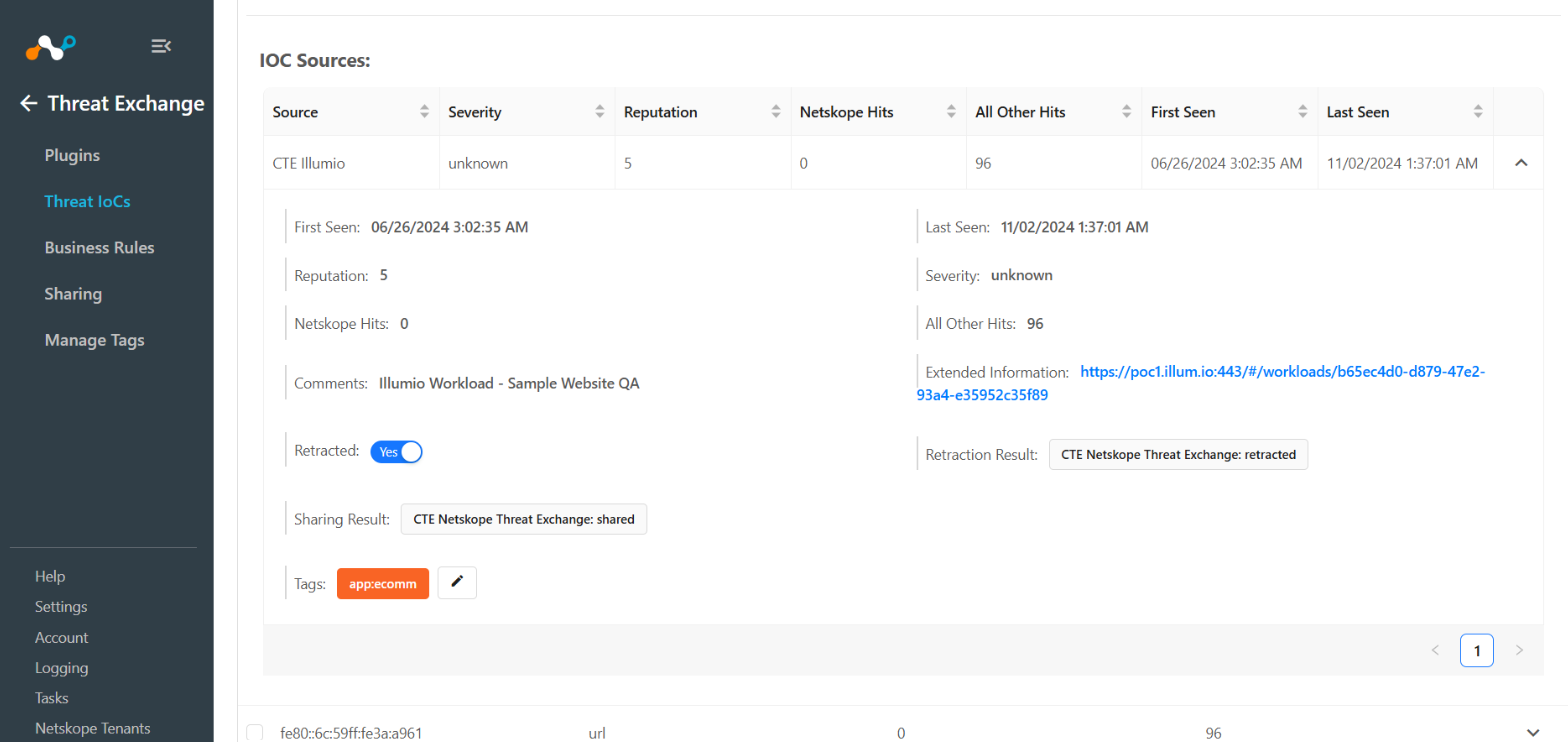Click the Retraction Result retracted badge
Screen dimensions: 1568x742
1178,454
